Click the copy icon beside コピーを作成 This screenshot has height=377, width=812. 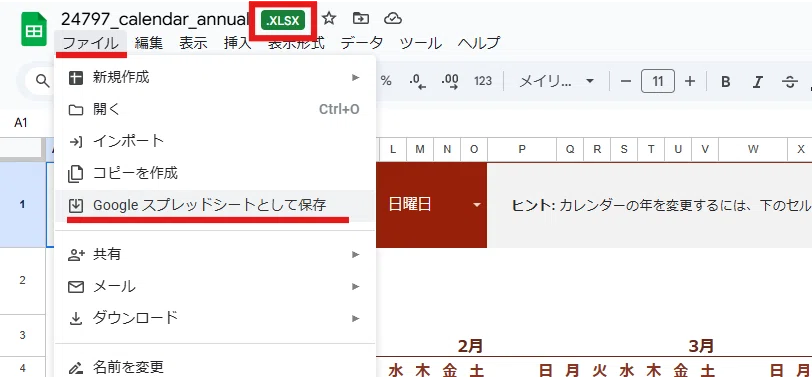tap(76, 174)
